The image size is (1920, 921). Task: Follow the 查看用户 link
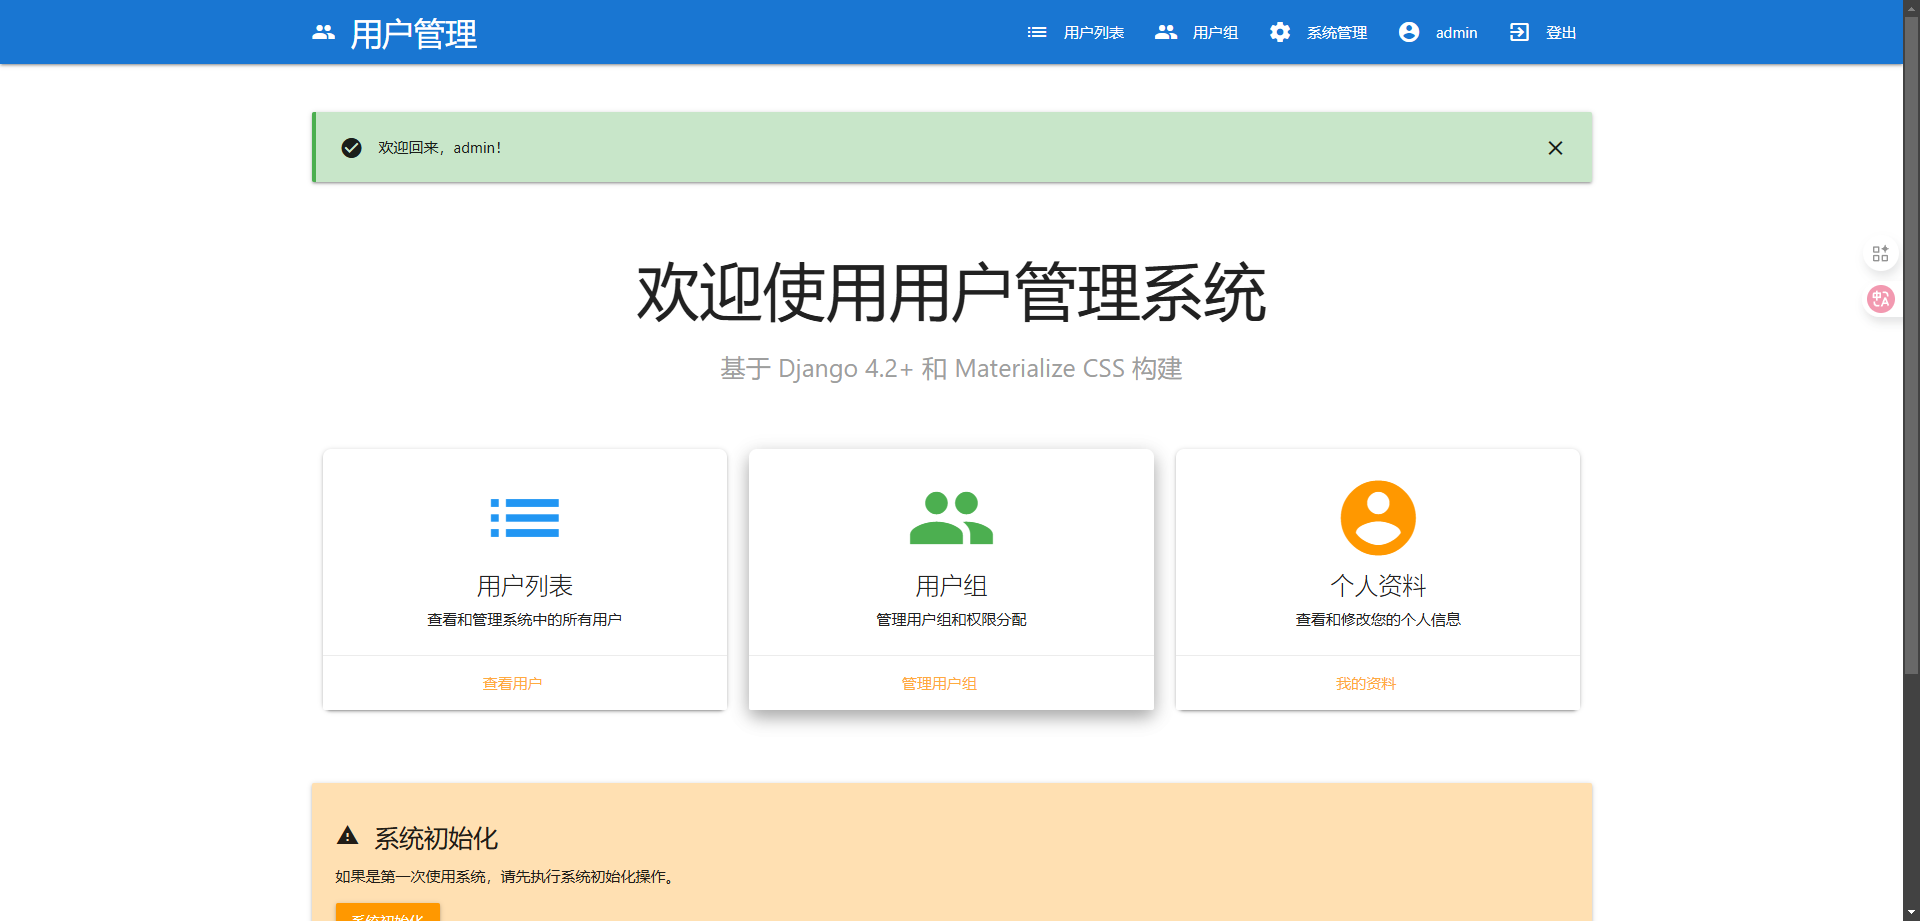tap(512, 684)
